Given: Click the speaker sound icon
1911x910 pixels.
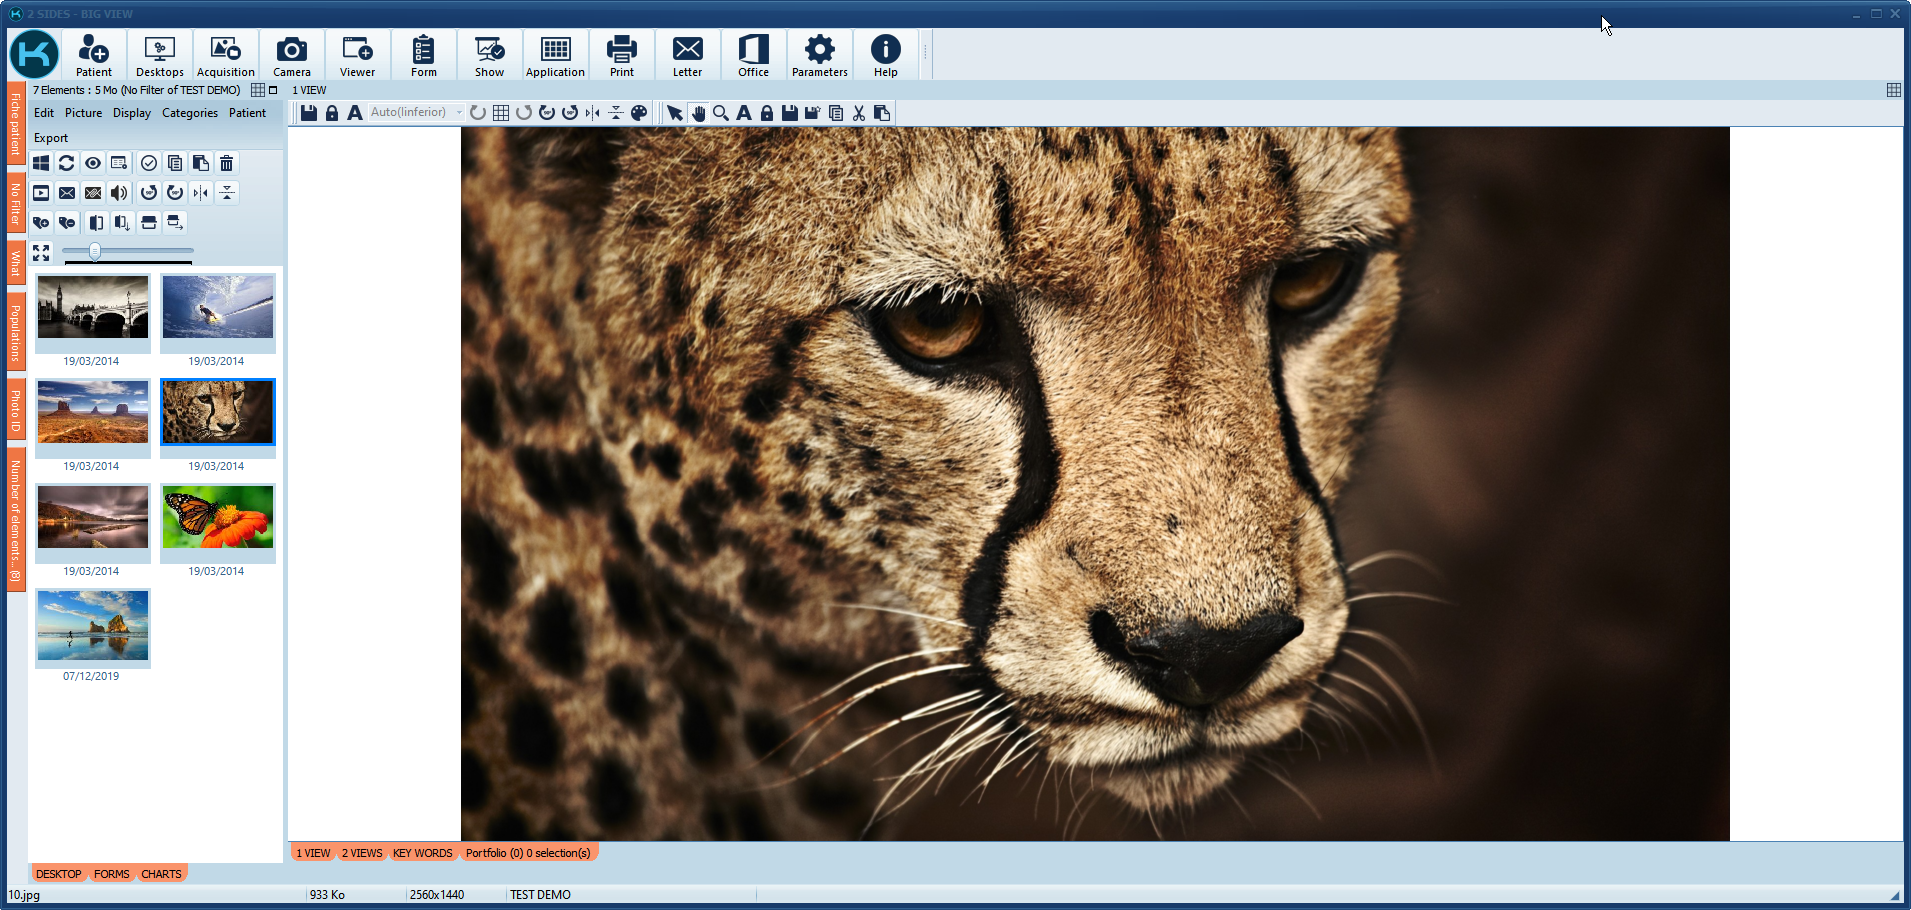Looking at the screenshot, I should tap(119, 193).
